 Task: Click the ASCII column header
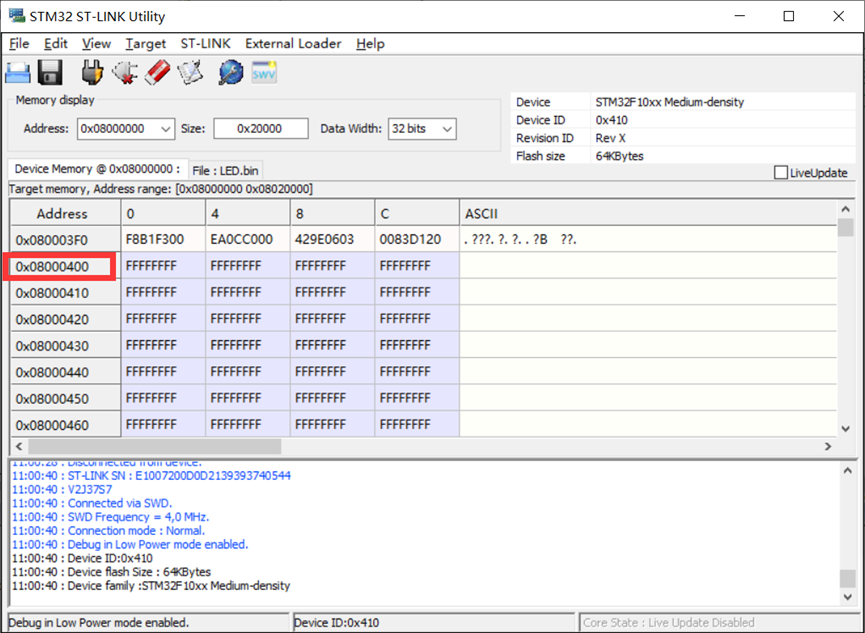[x=648, y=214]
